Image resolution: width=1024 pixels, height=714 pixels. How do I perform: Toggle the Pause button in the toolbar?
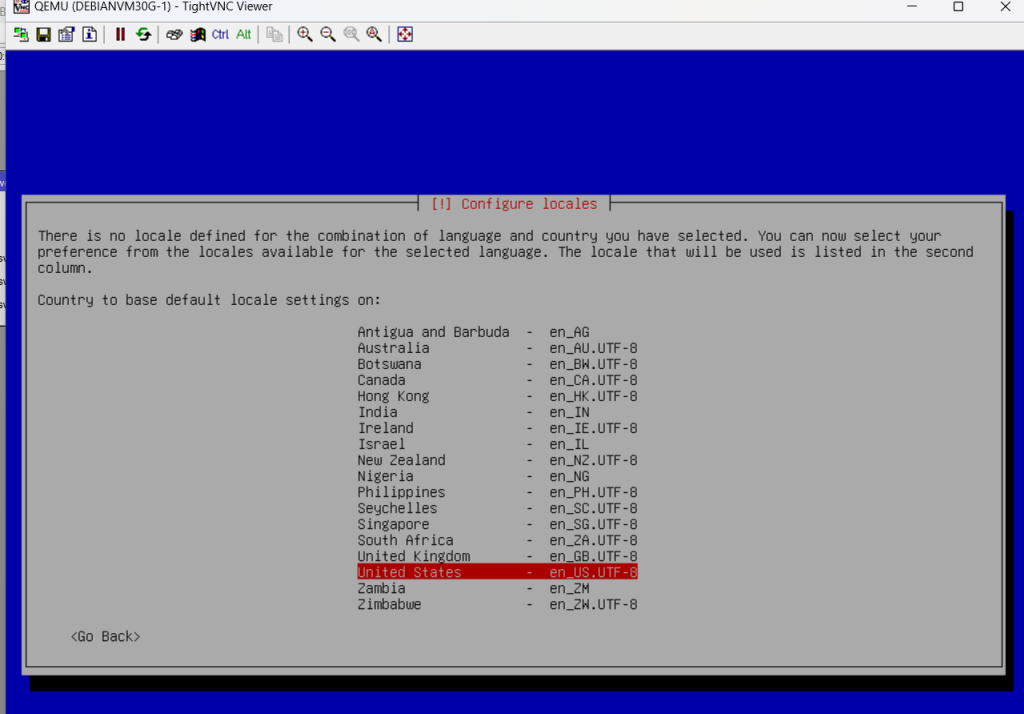coord(120,34)
